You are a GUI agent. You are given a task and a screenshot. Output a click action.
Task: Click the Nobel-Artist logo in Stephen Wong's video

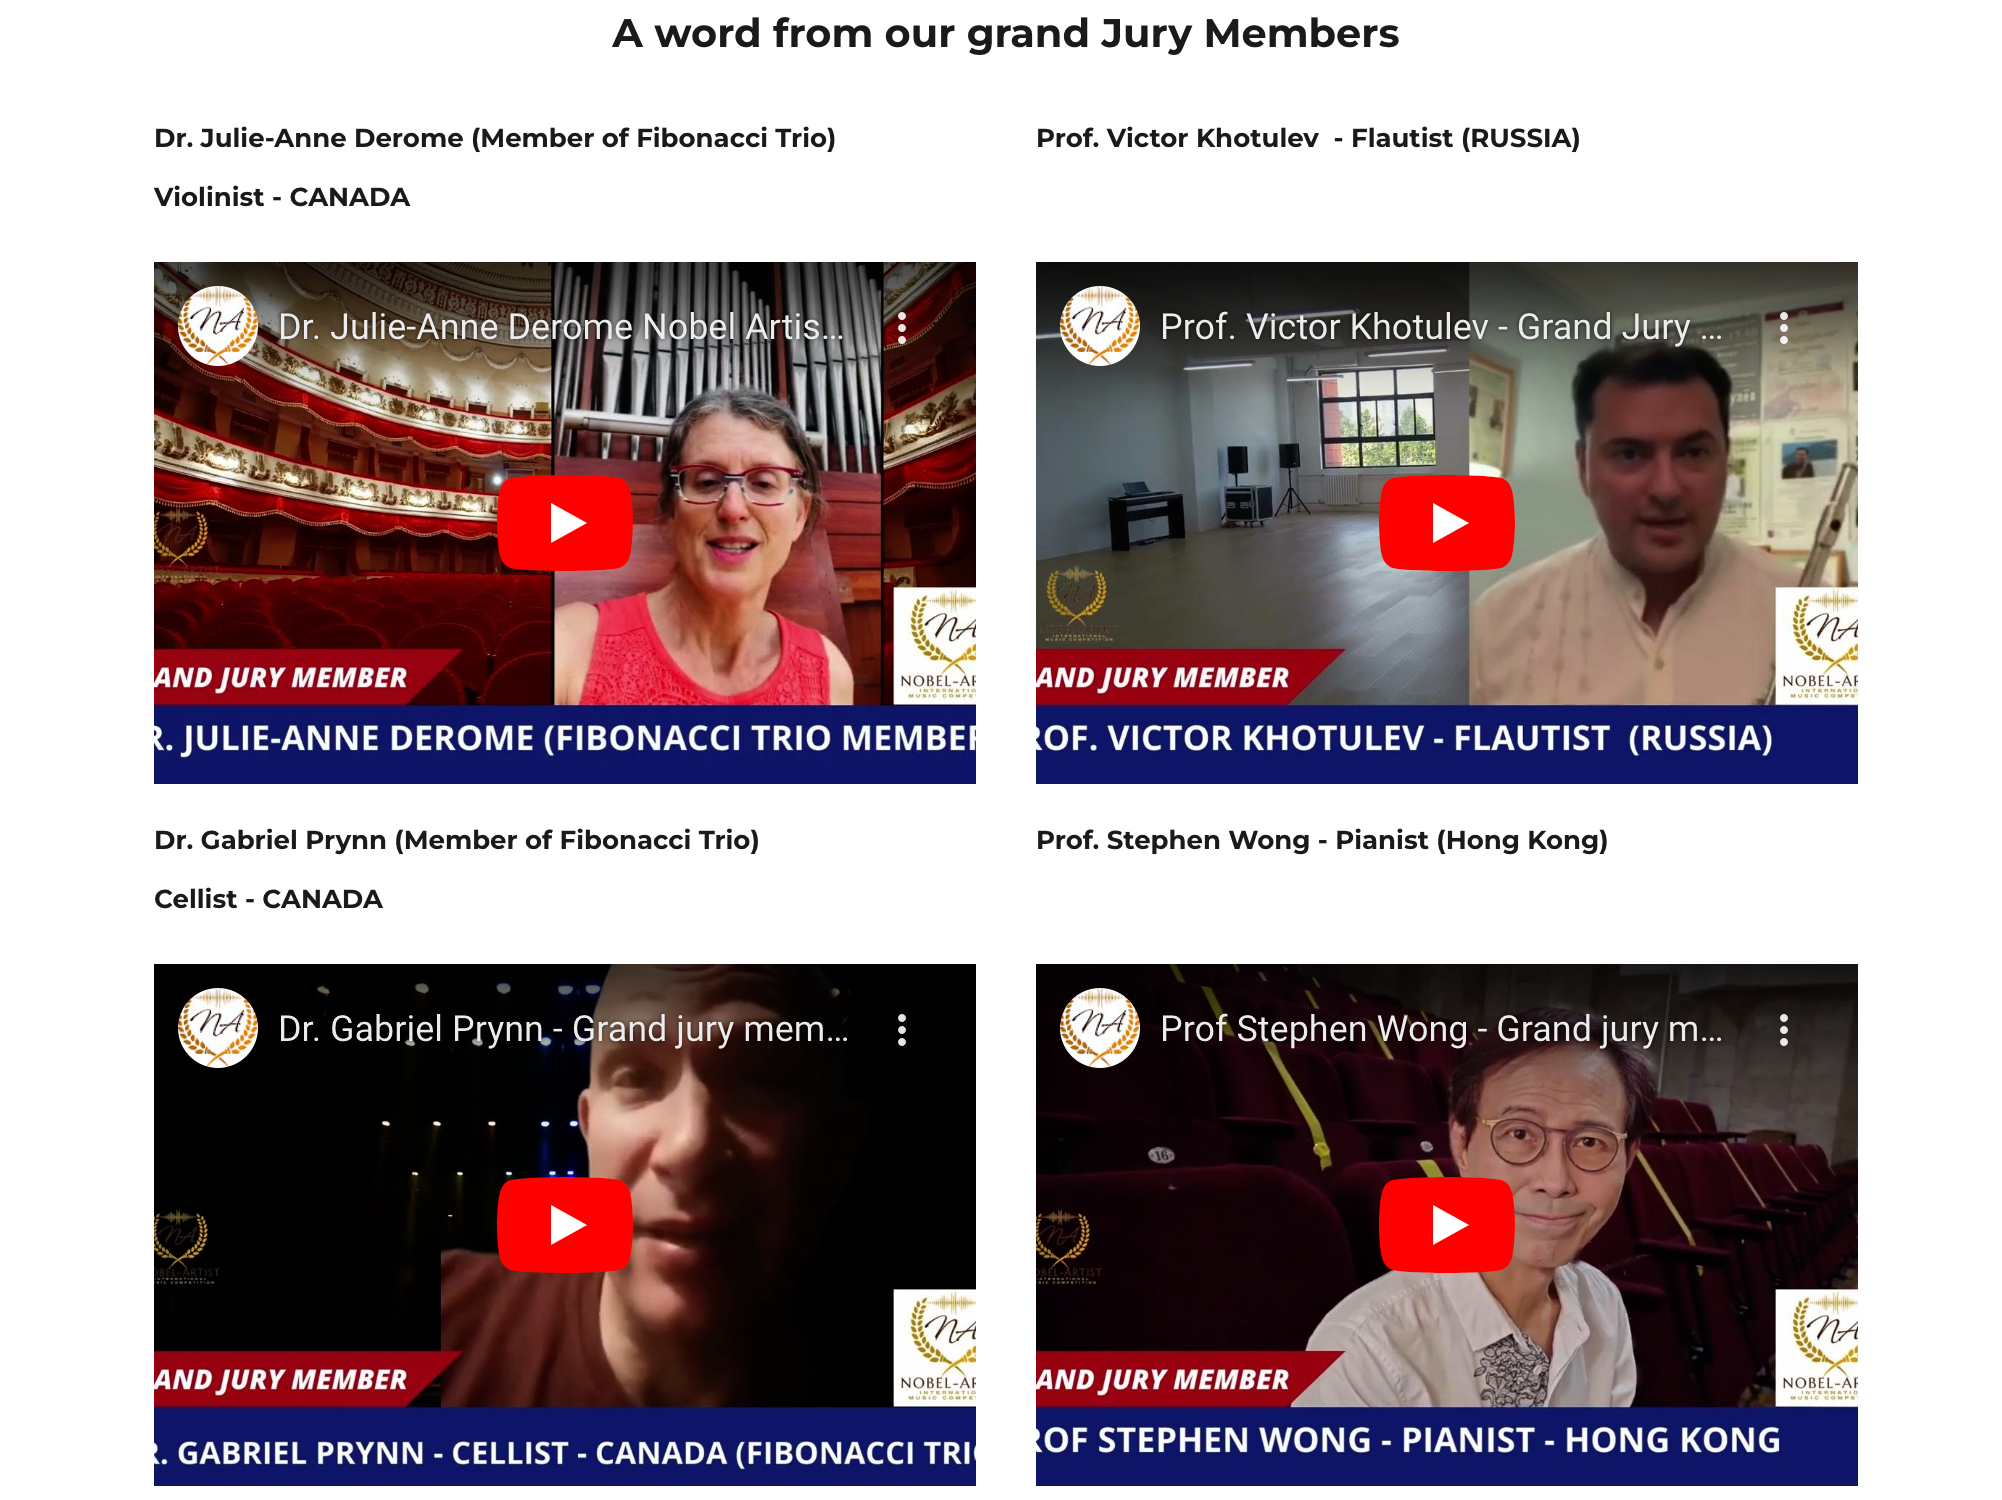[x=1817, y=1348]
